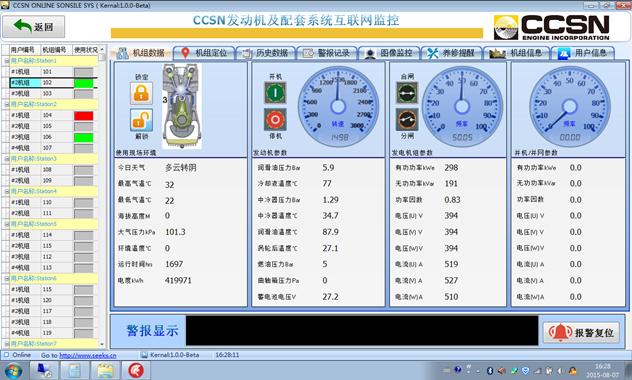Screen dimensions: 632x380
Task: Select unit row 103
Action: (53, 93)
